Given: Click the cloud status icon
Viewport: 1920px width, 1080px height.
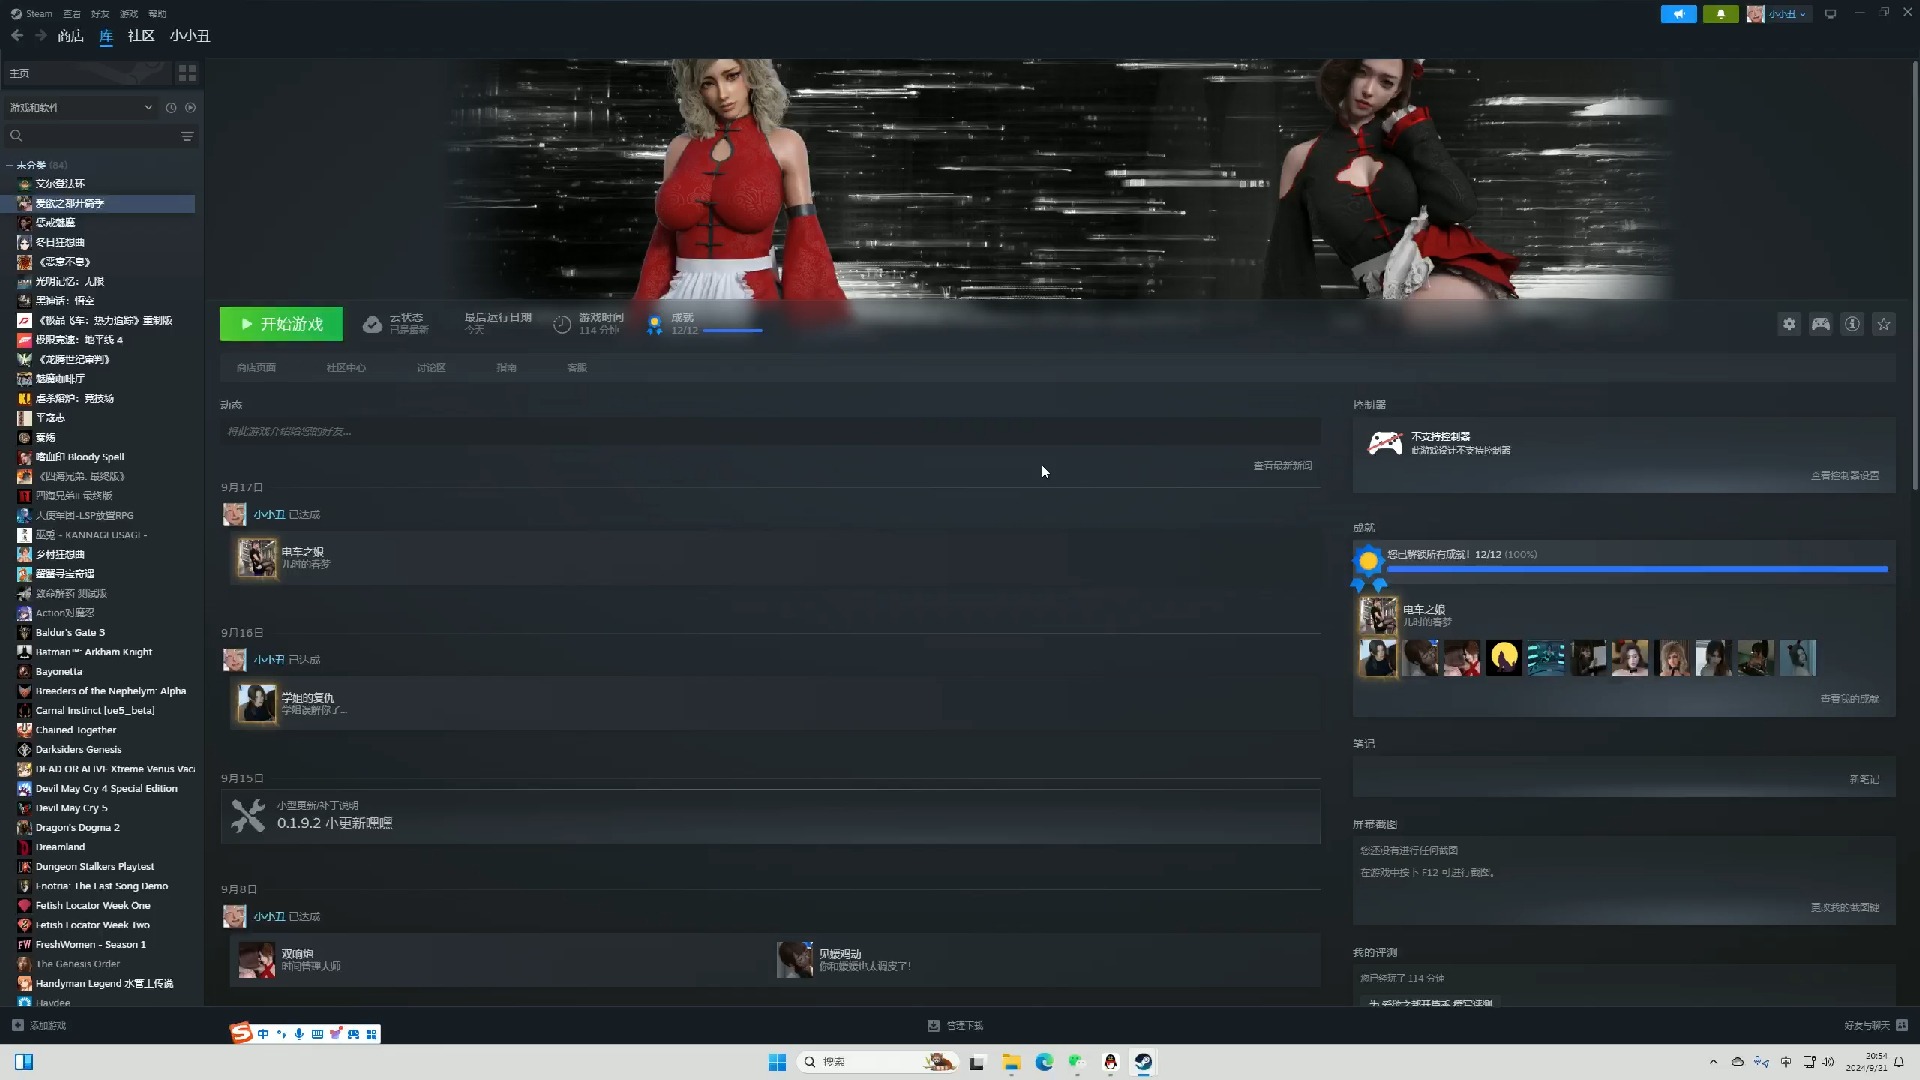Looking at the screenshot, I should 372,324.
